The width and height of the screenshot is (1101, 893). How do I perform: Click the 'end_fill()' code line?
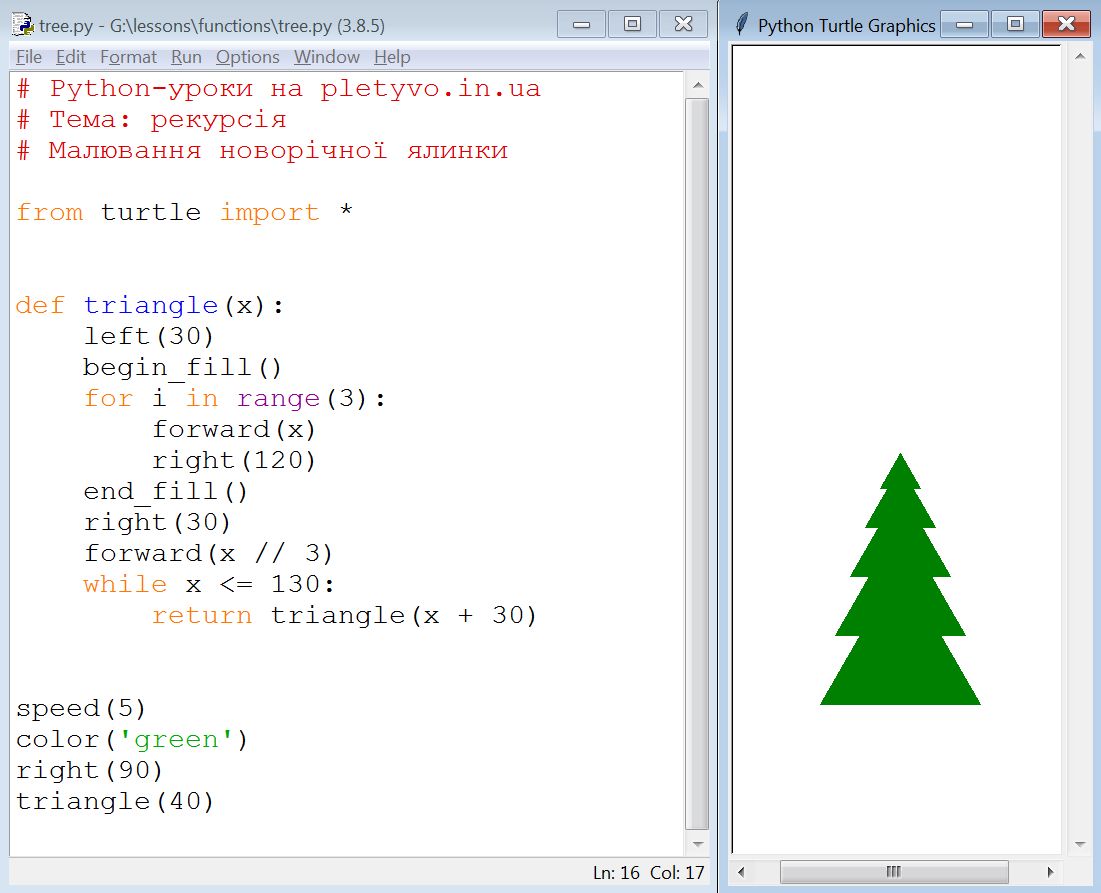pos(166,491)
